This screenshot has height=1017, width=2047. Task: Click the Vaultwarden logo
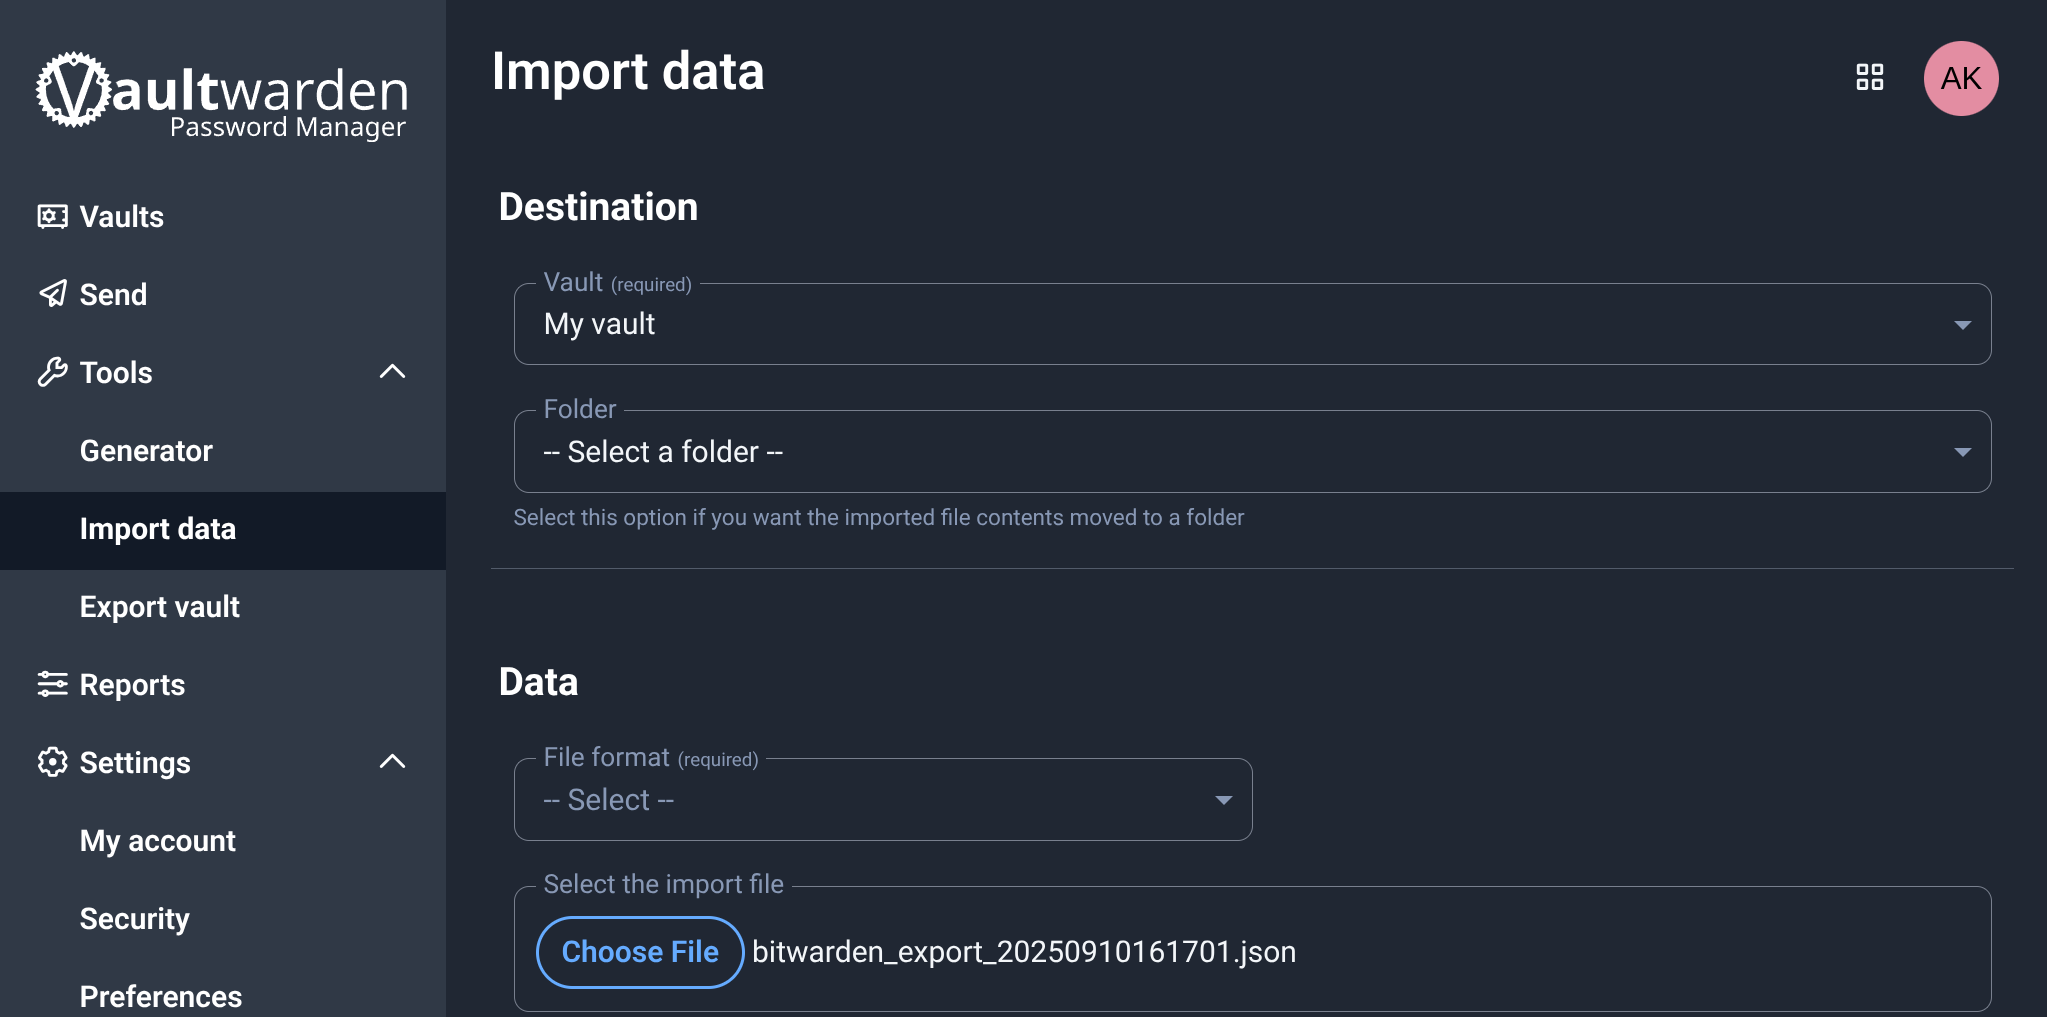[x=222, y=95]
